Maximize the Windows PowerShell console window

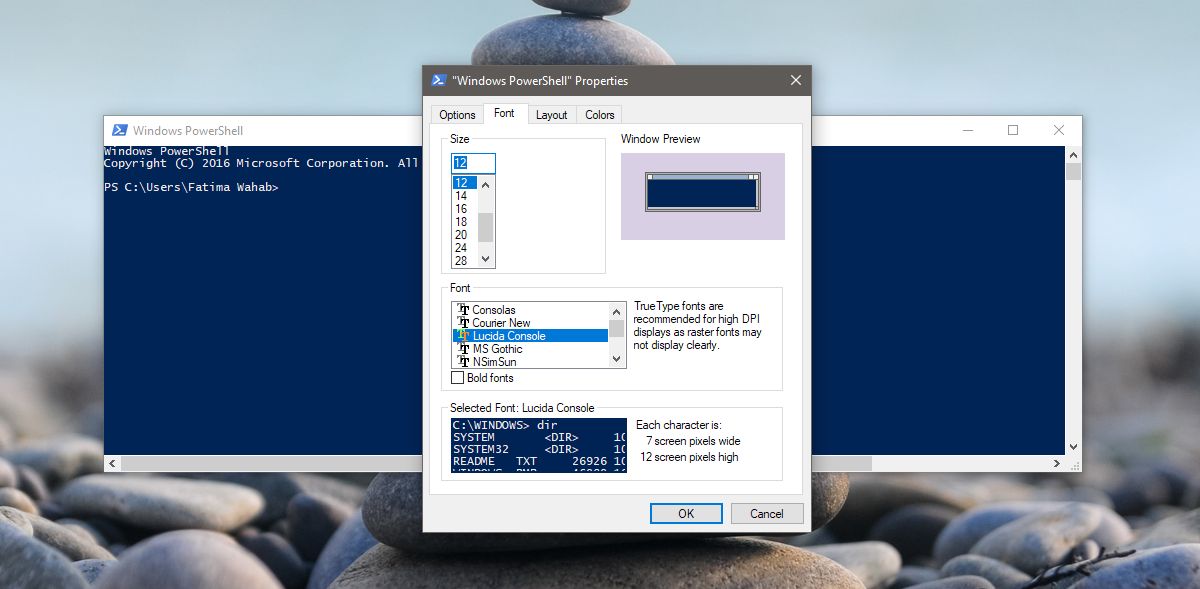(1013, 130)
